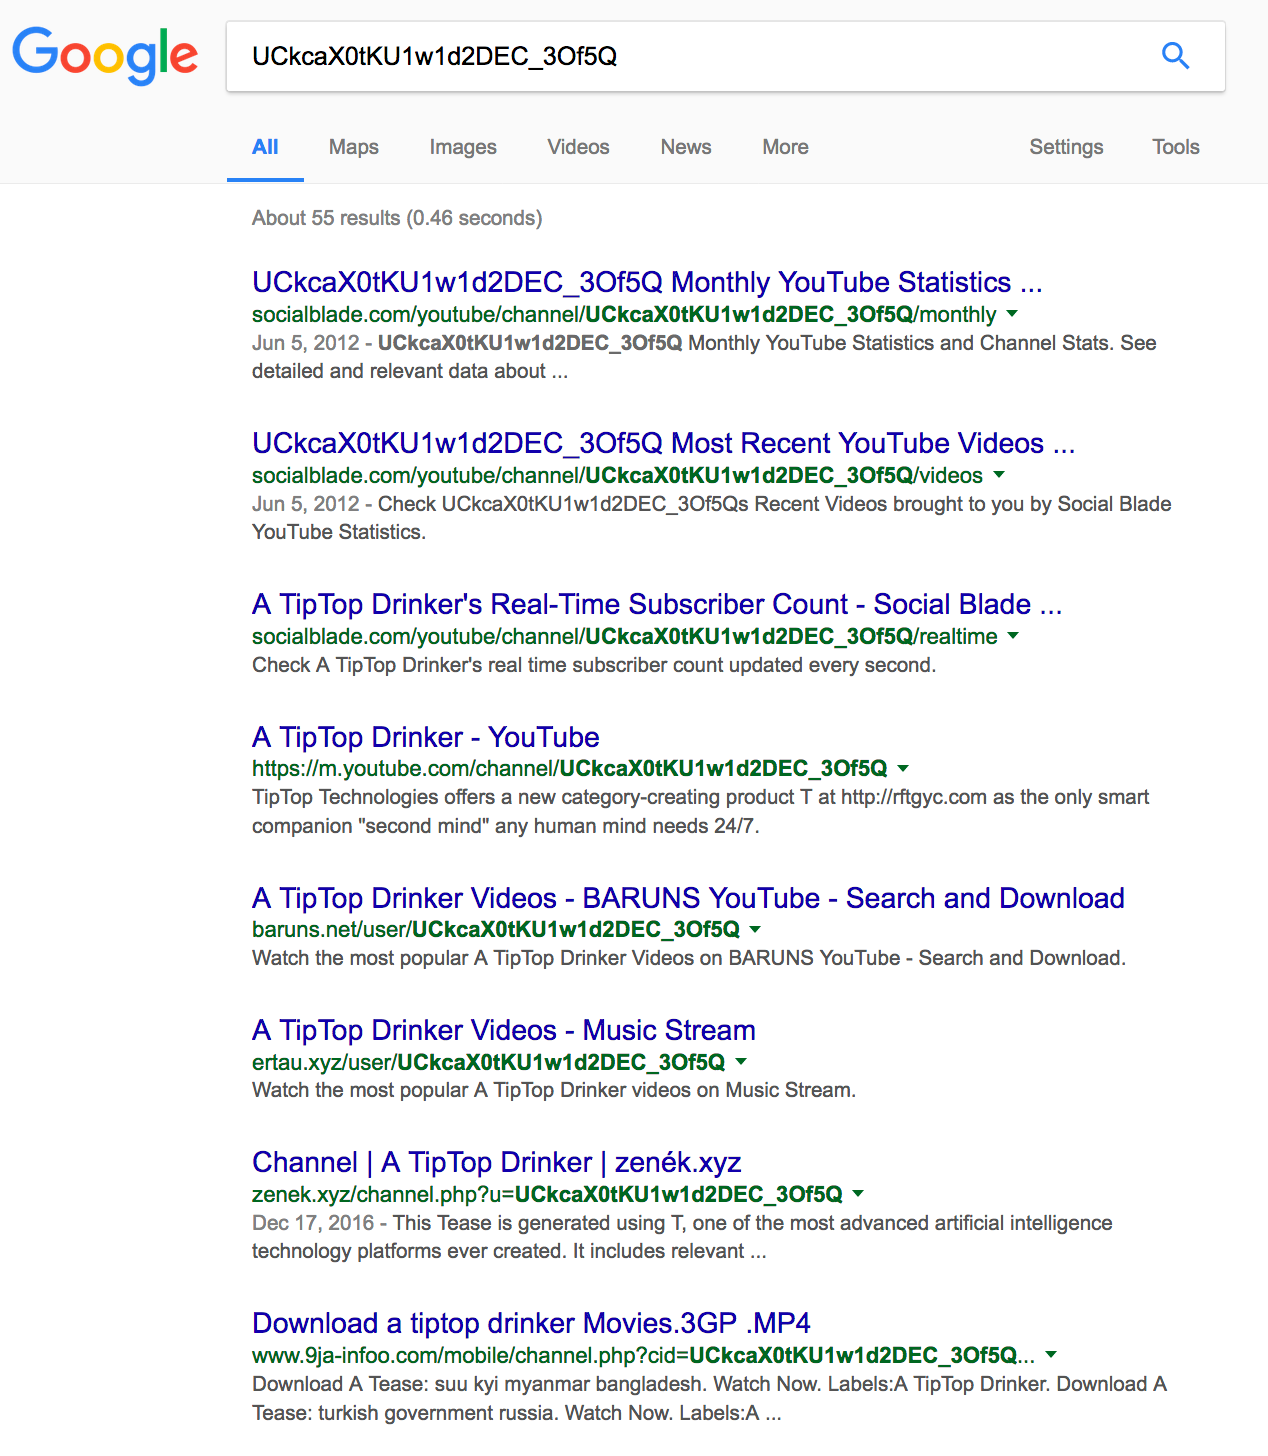Click the zenek.xyz/channel.php green URL text
1268x1456 pixels.
547,1194
